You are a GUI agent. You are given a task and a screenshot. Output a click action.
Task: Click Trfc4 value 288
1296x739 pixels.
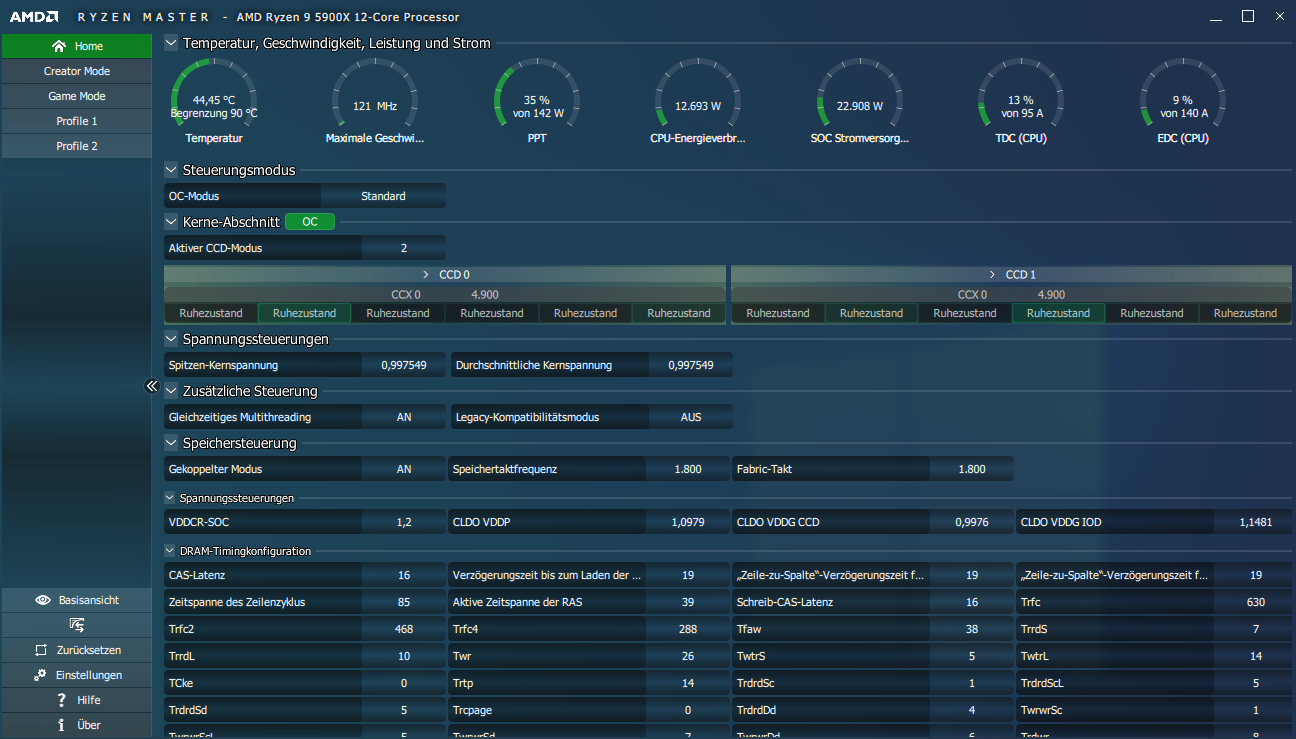coord(688,629)
